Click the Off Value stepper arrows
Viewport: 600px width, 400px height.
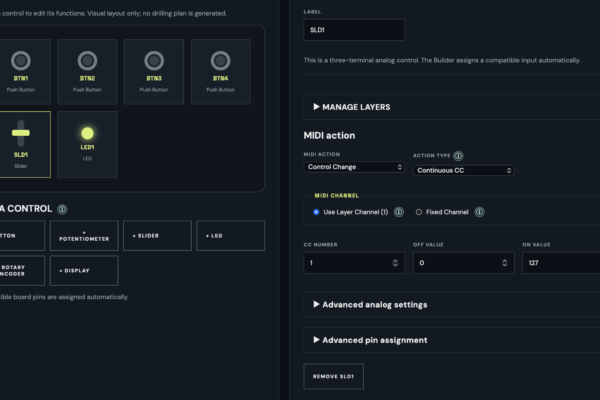pyautogui.click(x=505, y=263)
